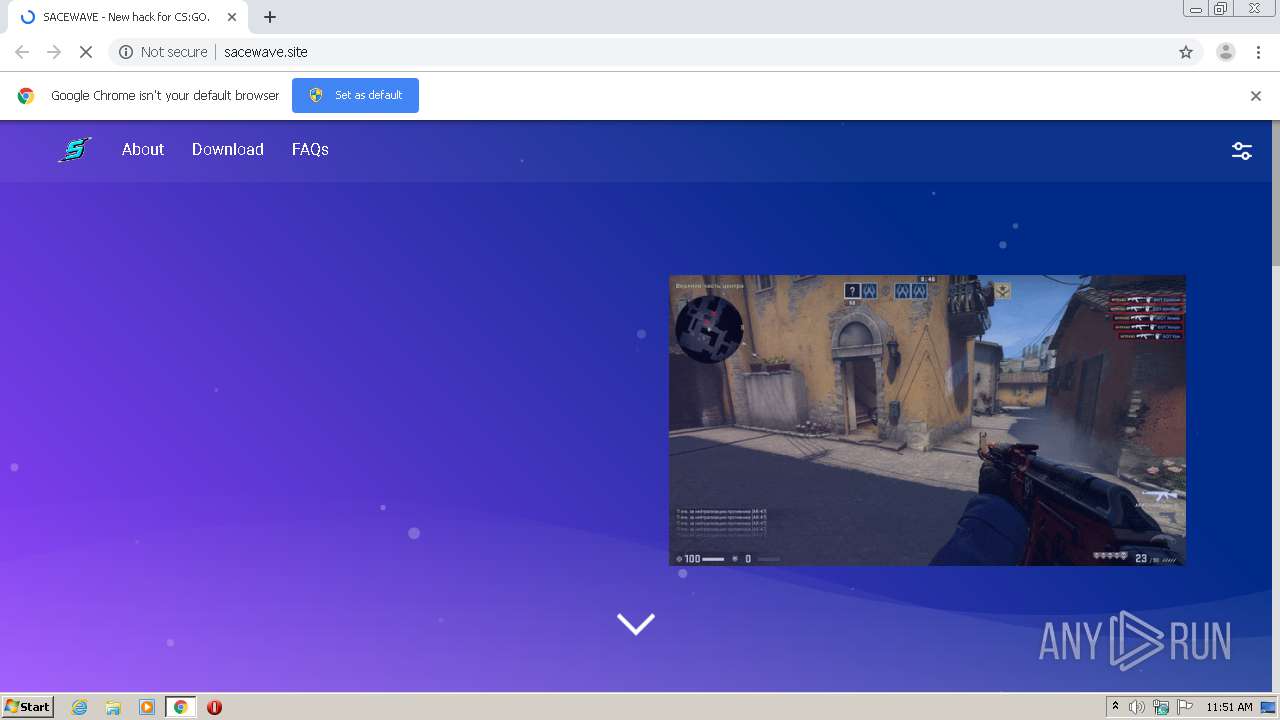Show hidden system tray icons
This screenshot has width=1280, height=720.
1116,707
